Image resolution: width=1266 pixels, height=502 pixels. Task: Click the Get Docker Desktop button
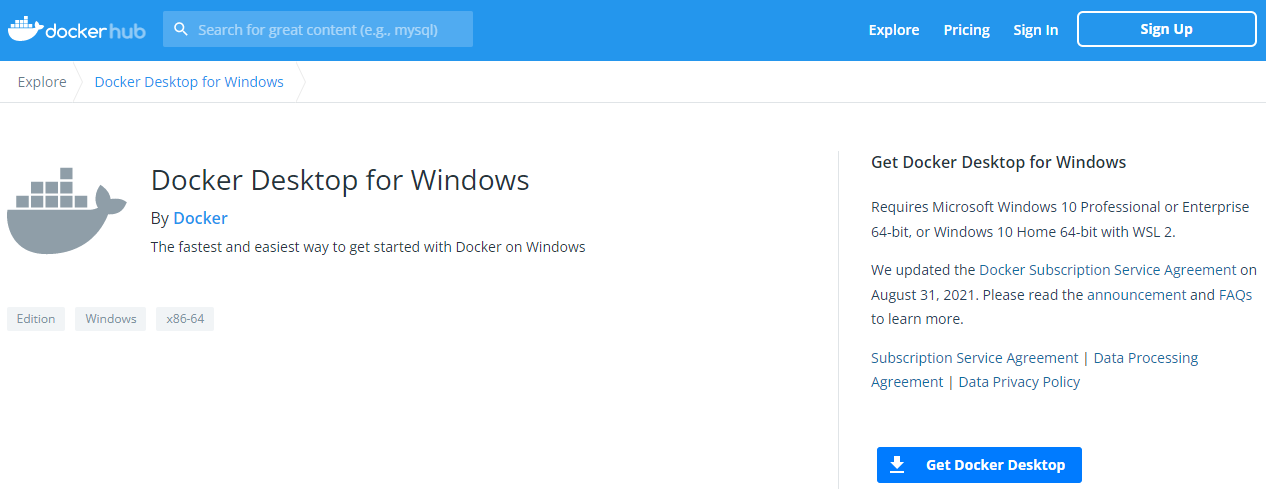(979, 465)
